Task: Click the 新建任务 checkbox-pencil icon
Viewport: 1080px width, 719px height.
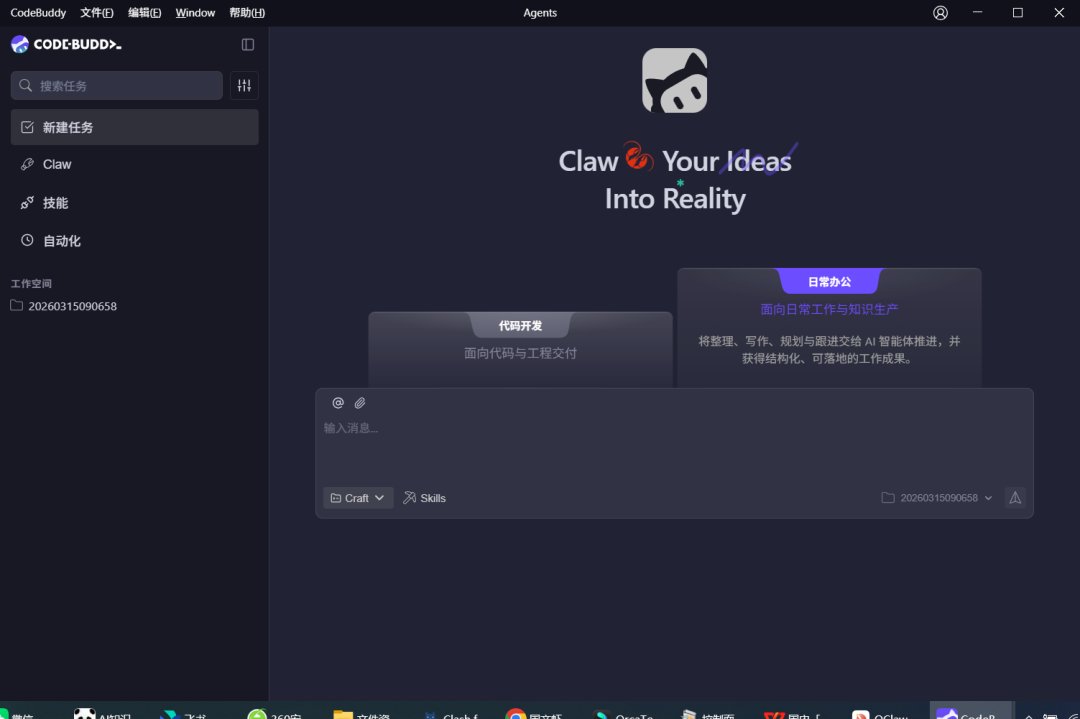Action: [x=28, y=127]
